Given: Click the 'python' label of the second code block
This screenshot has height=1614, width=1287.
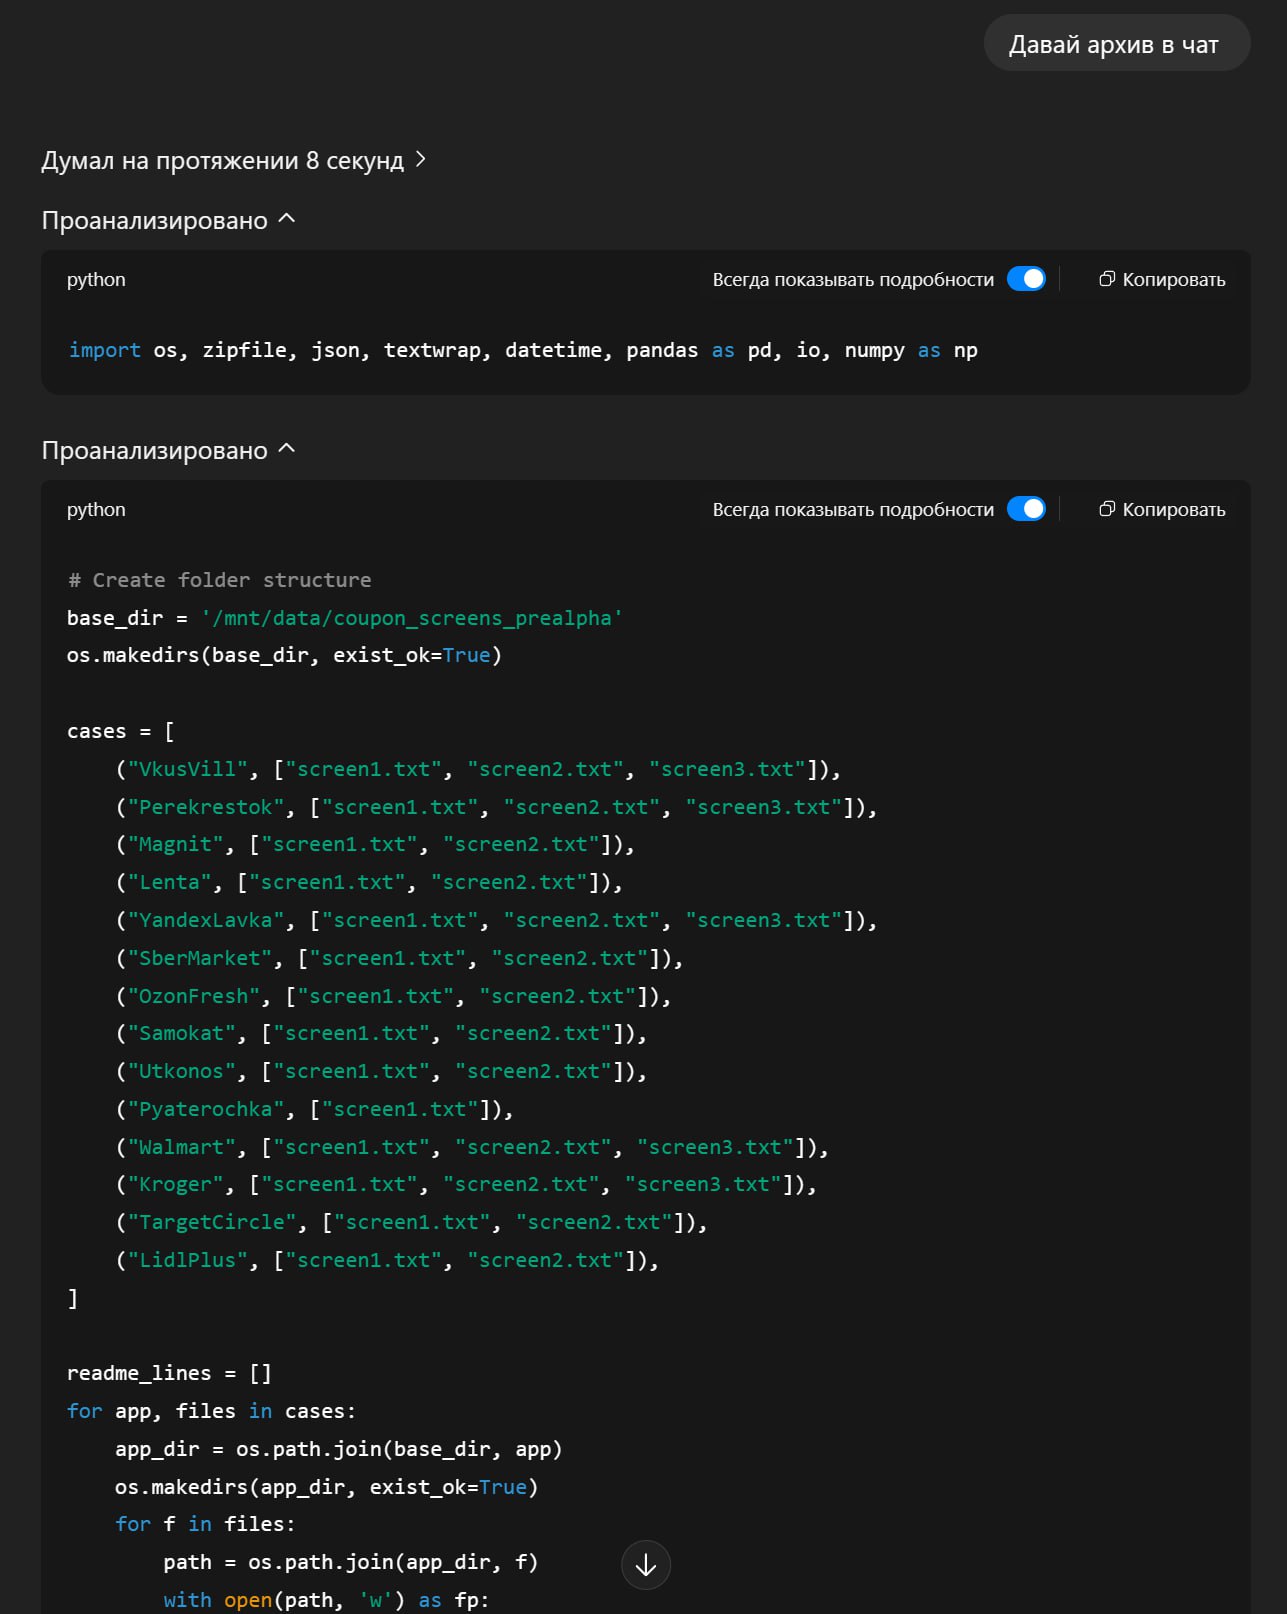Looking at the screenshot, I should [96, 510].
